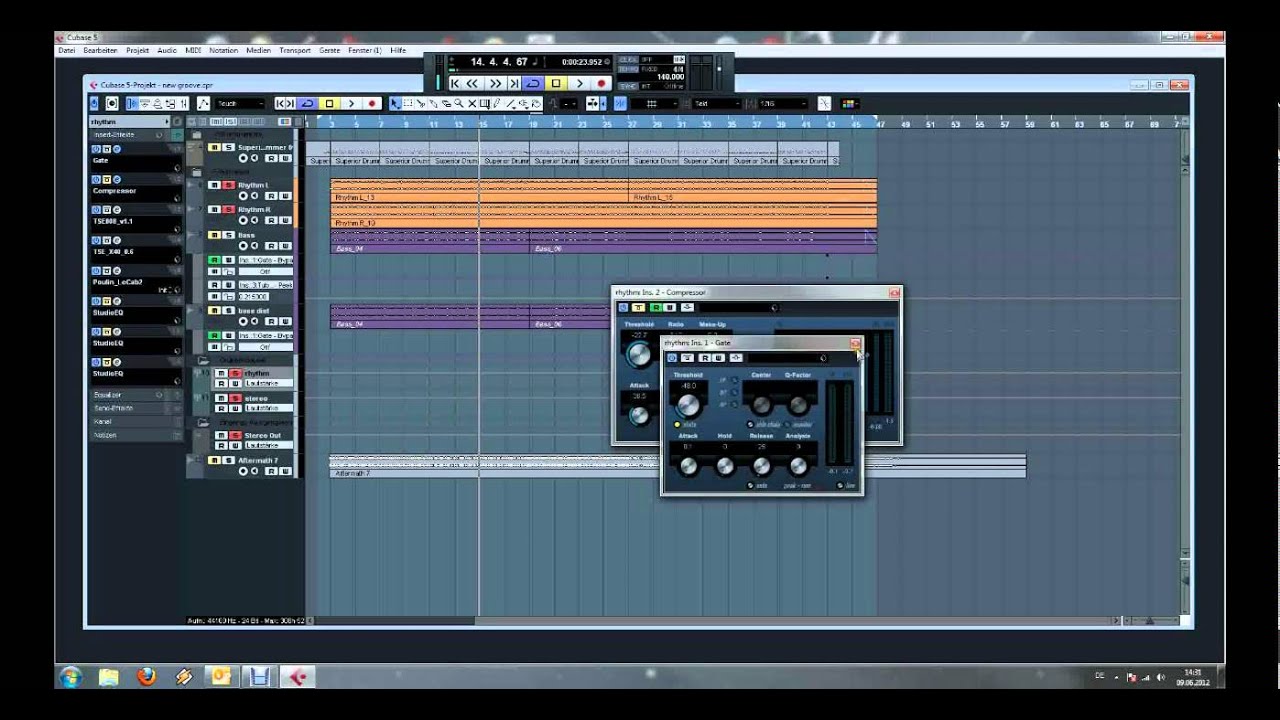Screen dimensions: 1280x720
Task: Toggle solo on rhythm group track
Action: point(235,373)
